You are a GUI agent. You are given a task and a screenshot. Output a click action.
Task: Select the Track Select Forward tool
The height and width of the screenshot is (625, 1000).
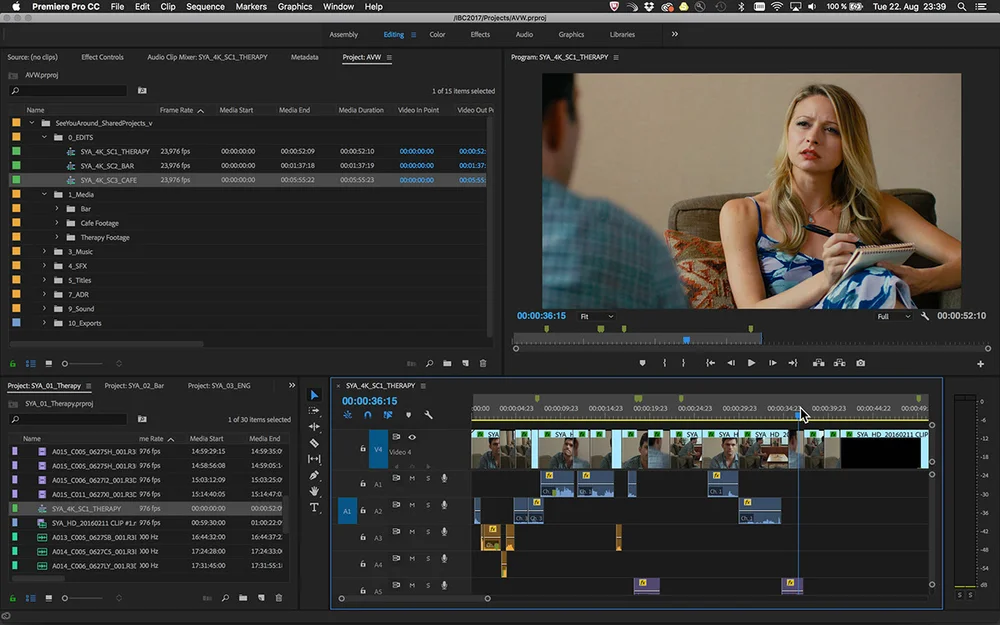[x=314, y=411]
